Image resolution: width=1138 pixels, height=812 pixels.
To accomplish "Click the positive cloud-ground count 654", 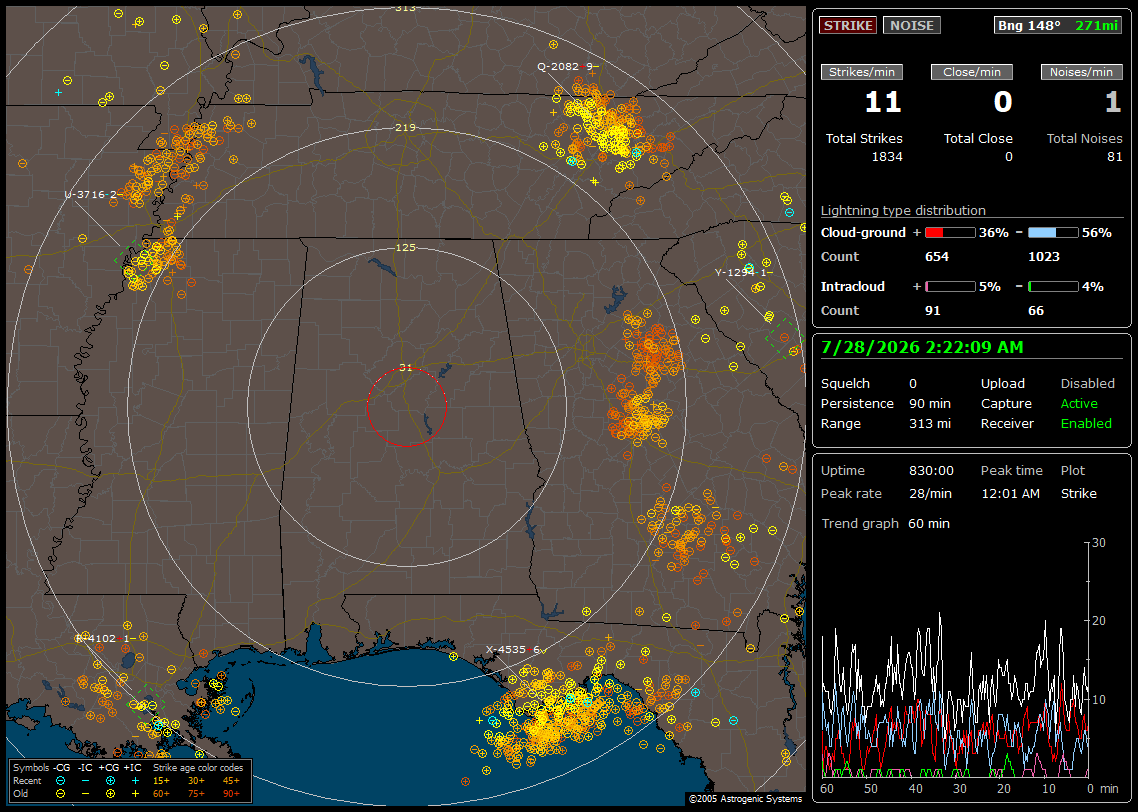I will pos(937,257).
